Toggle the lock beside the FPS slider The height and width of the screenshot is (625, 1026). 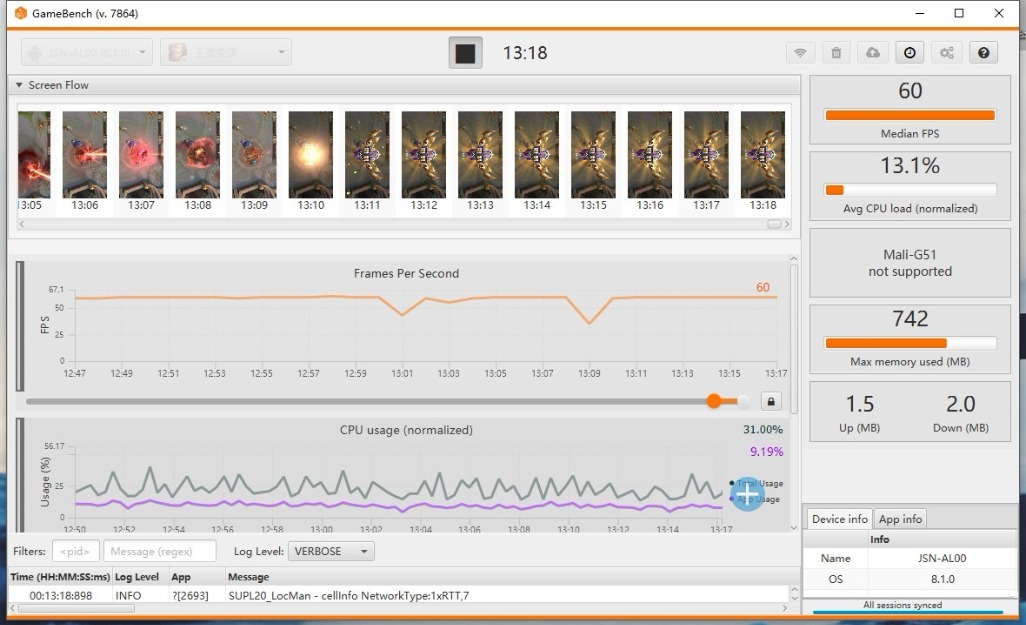pyautogui.click(x=771, y=401)
